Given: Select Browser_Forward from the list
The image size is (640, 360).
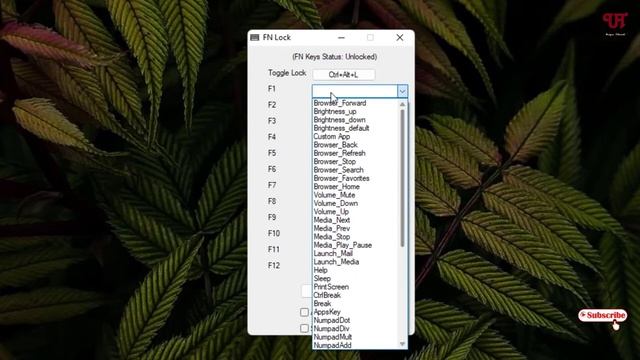Looking at the screenshot, I should [340, 103].
